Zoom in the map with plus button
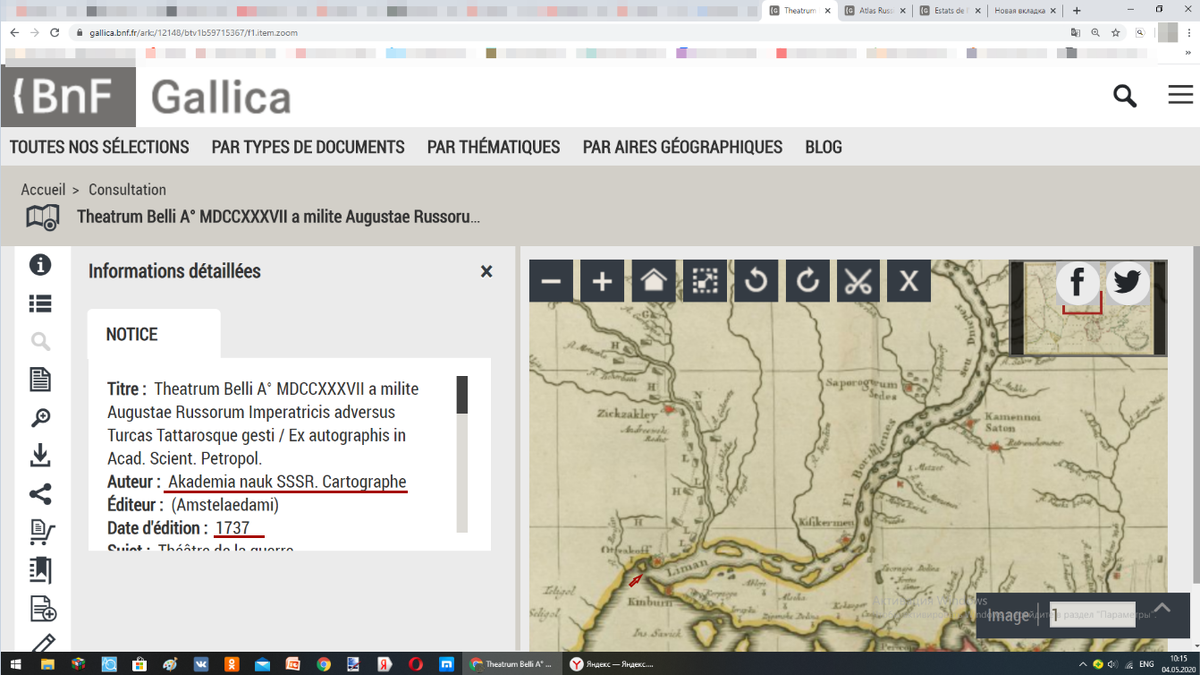The width and height of the screenshot is (1200, 675). click(602, 281)
